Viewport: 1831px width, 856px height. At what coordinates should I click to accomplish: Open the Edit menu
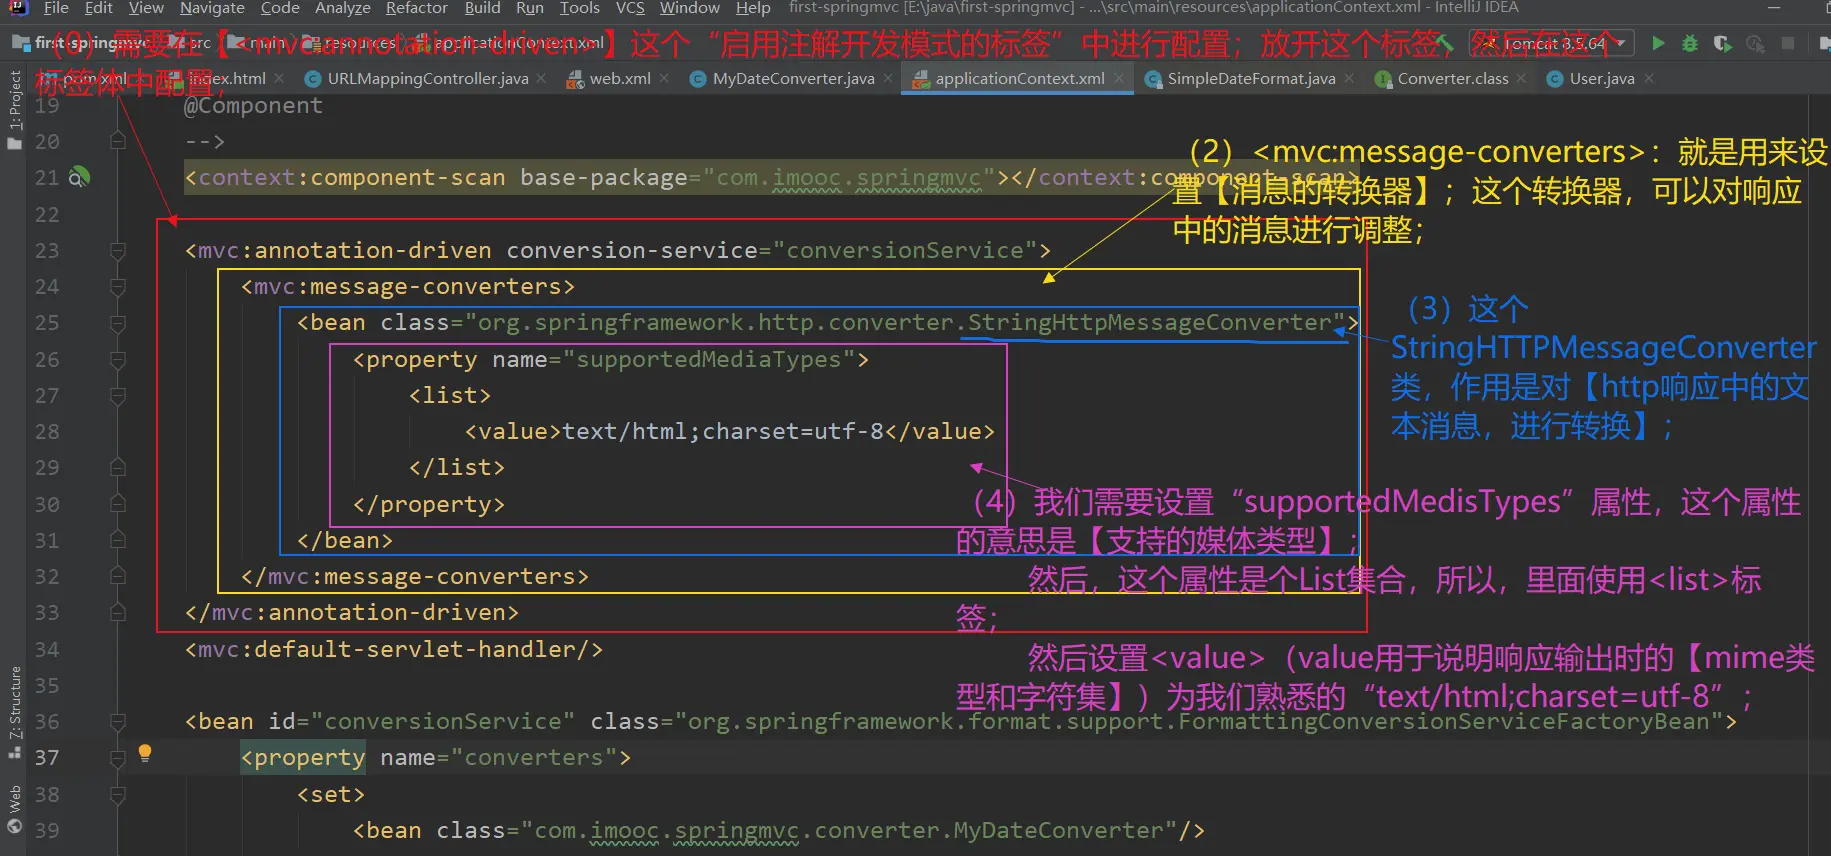click(x=98, y=8)
